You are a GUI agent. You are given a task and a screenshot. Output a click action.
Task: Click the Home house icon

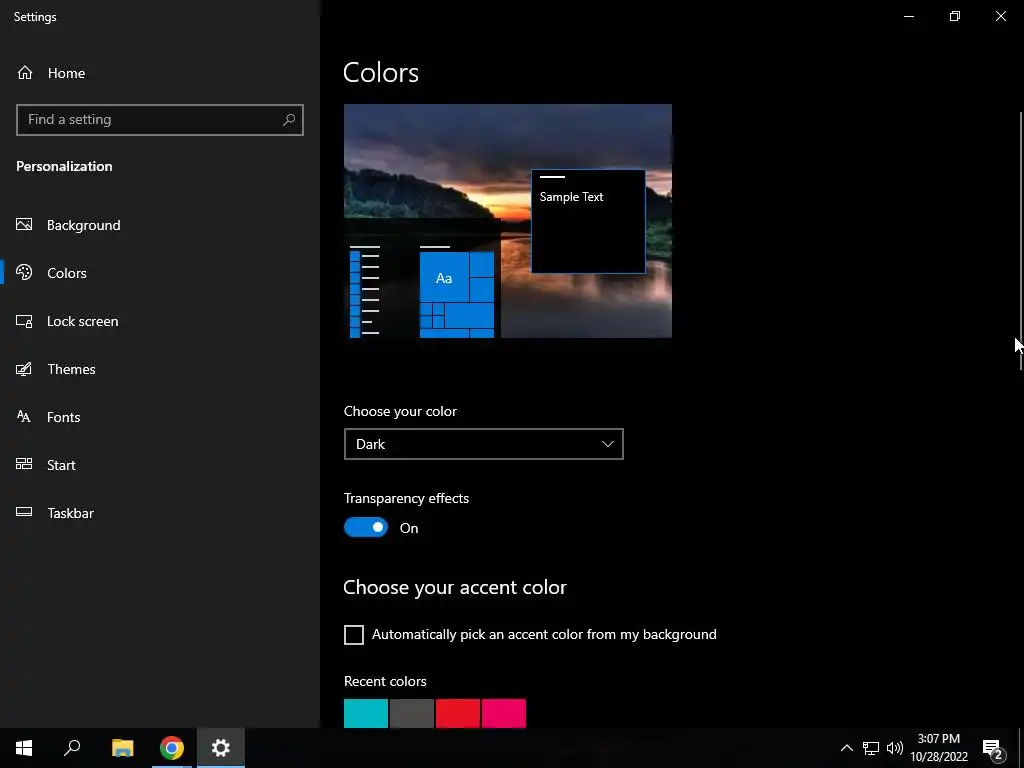coord(25,72)
